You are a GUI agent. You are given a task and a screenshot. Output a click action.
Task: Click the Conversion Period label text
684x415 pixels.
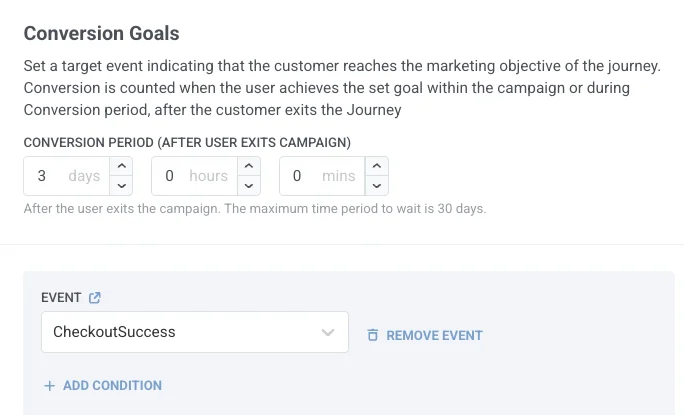click(x=186, y=142)
